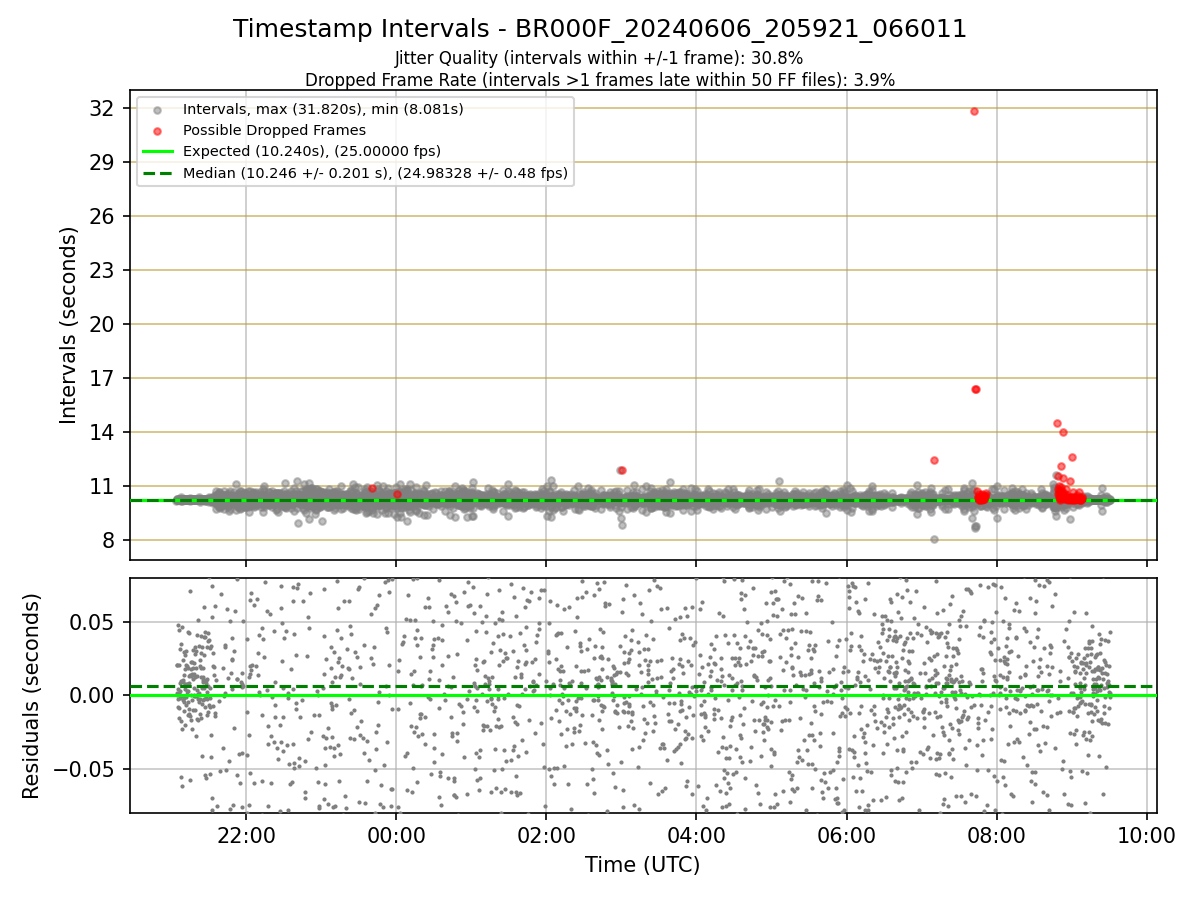Click the red outlier point near 16.4 seconds
The height and width of the screenshot is (900, 1200).
pyautogui.click(x=976, y=389)
